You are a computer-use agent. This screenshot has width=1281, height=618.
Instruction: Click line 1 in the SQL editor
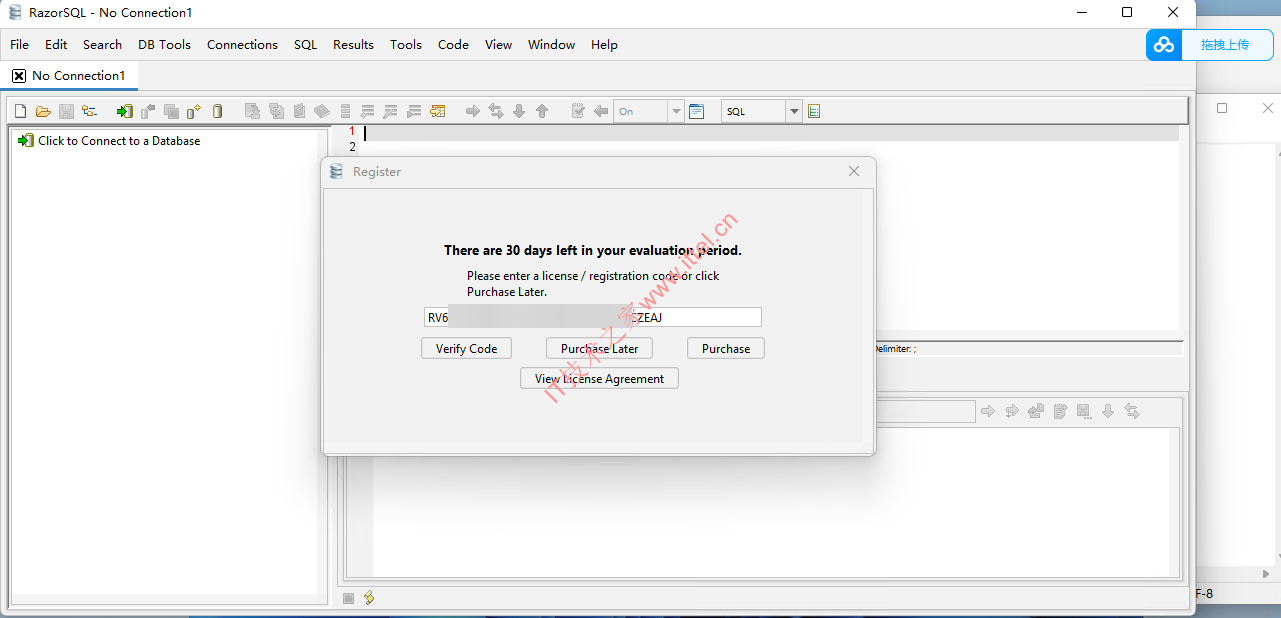tap(770, 132)
